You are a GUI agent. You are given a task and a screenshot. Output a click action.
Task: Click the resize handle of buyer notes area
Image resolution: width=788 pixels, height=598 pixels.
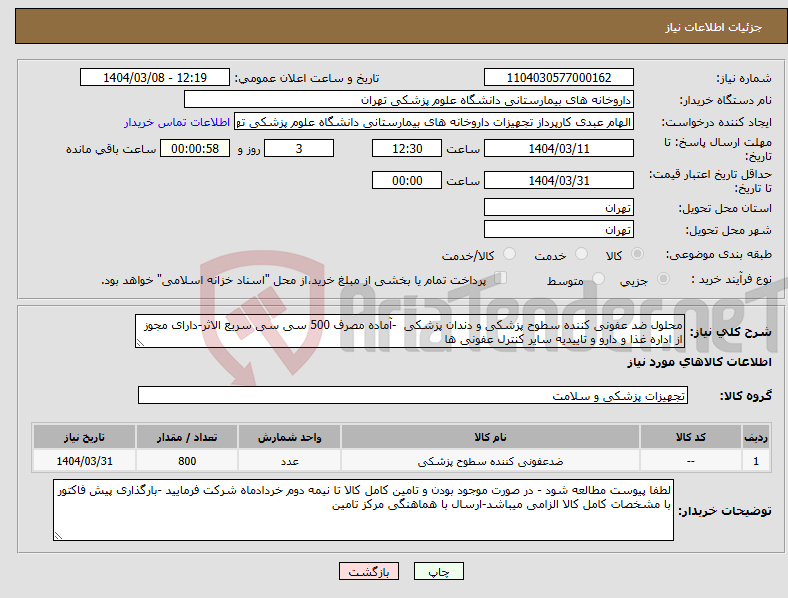tap(58, 536)
